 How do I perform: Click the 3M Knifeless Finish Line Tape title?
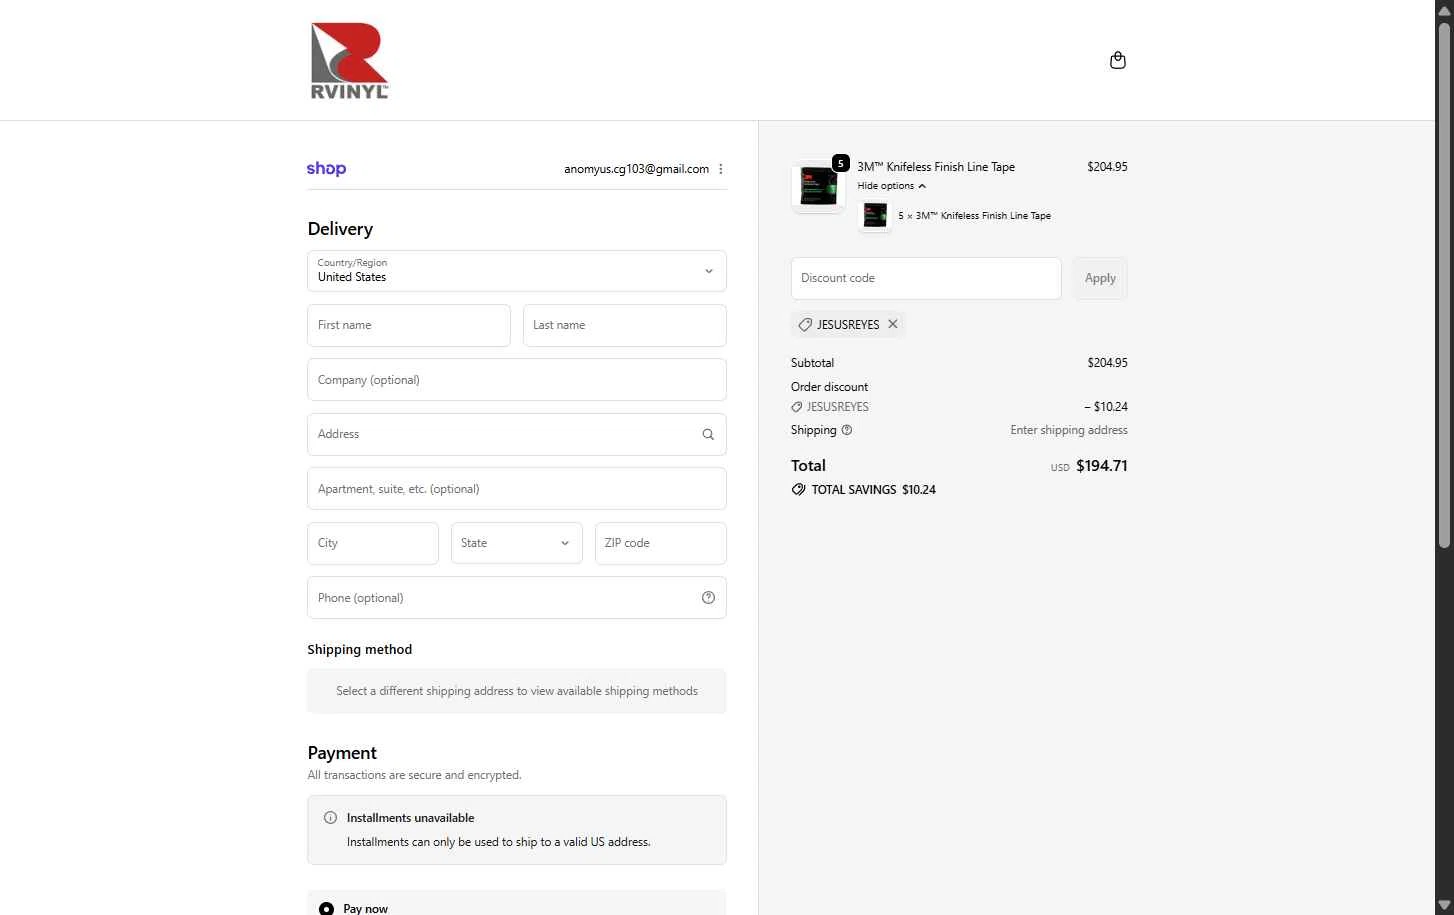[x=936, y=167]
